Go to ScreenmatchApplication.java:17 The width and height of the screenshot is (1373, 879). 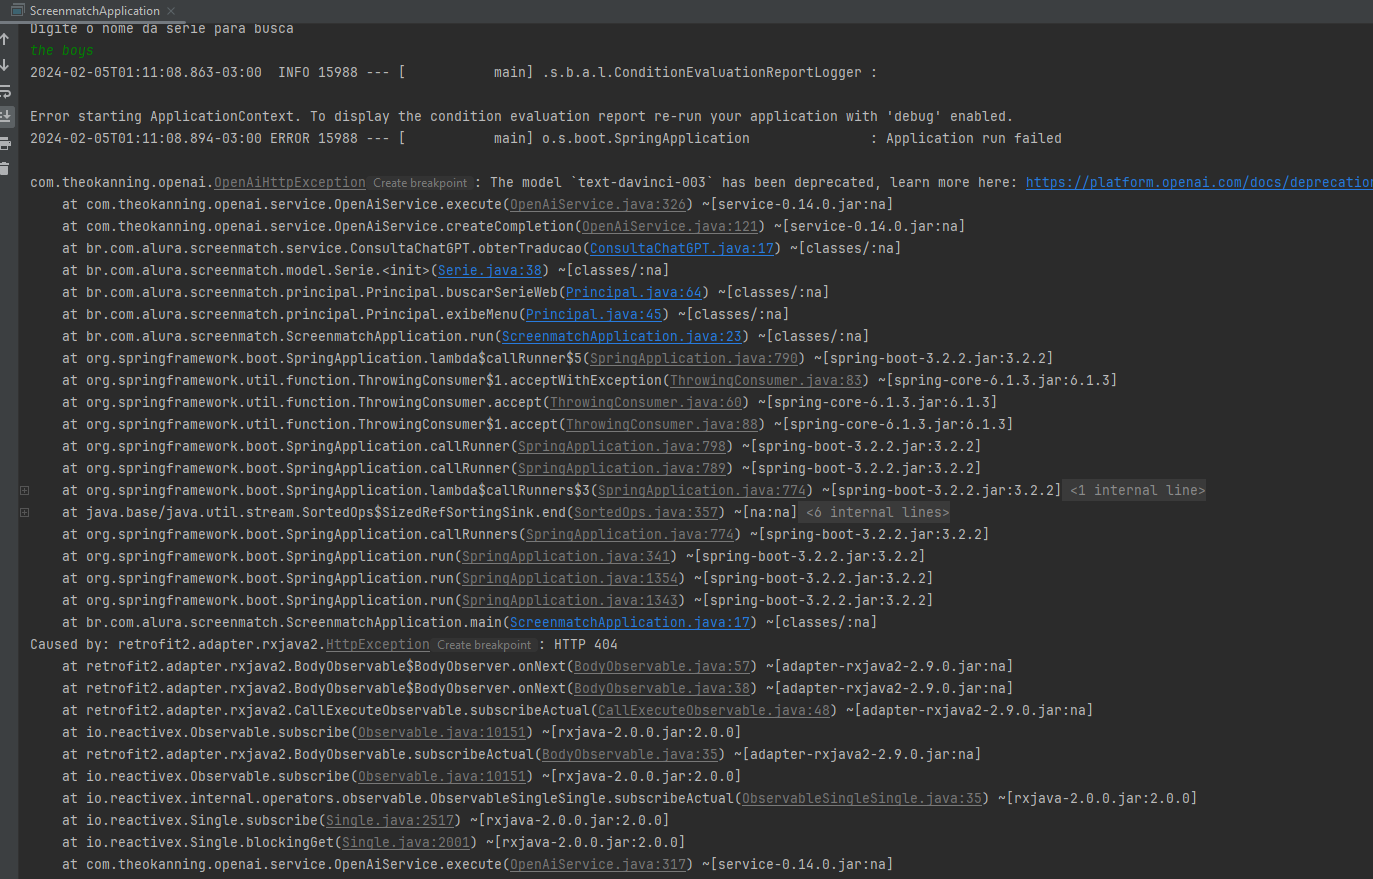point(630,622)
